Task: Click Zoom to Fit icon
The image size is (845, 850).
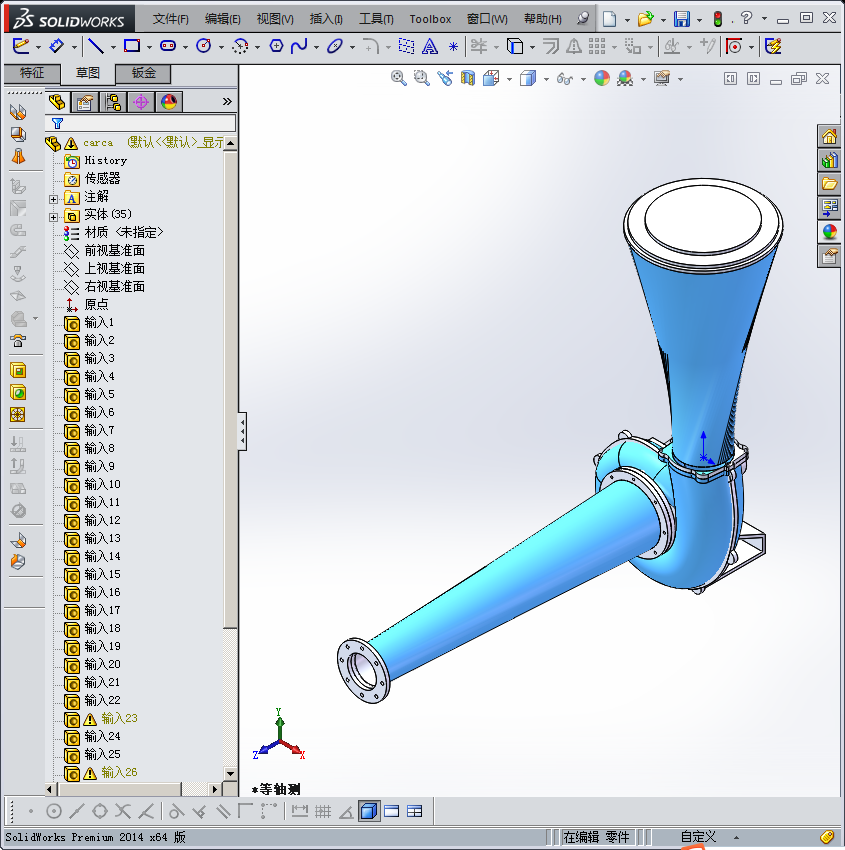Action: click(x=398, y=79)
